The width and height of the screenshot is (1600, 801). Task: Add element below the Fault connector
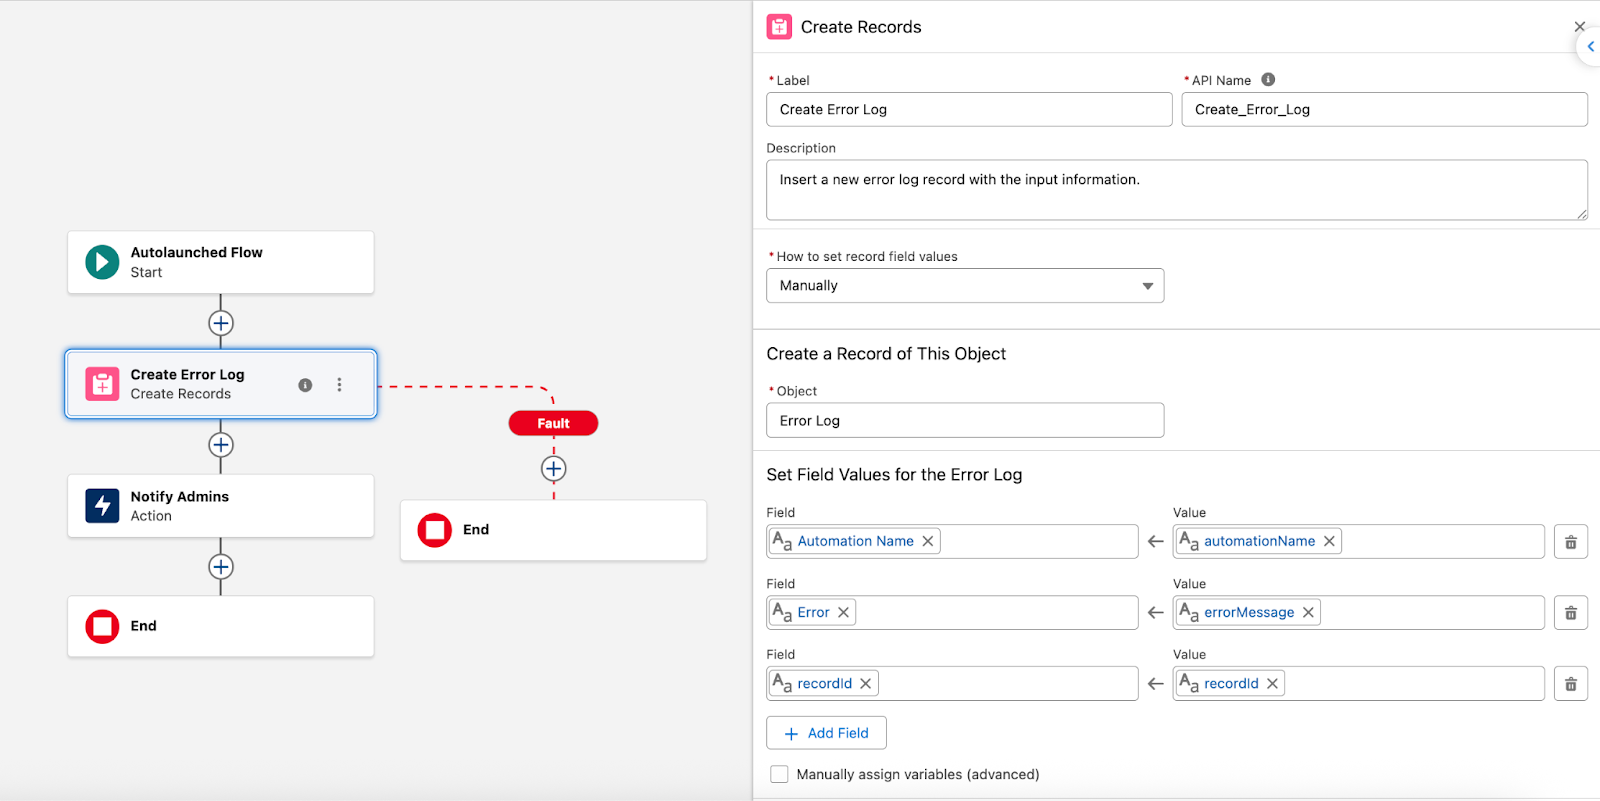(554, 468)
